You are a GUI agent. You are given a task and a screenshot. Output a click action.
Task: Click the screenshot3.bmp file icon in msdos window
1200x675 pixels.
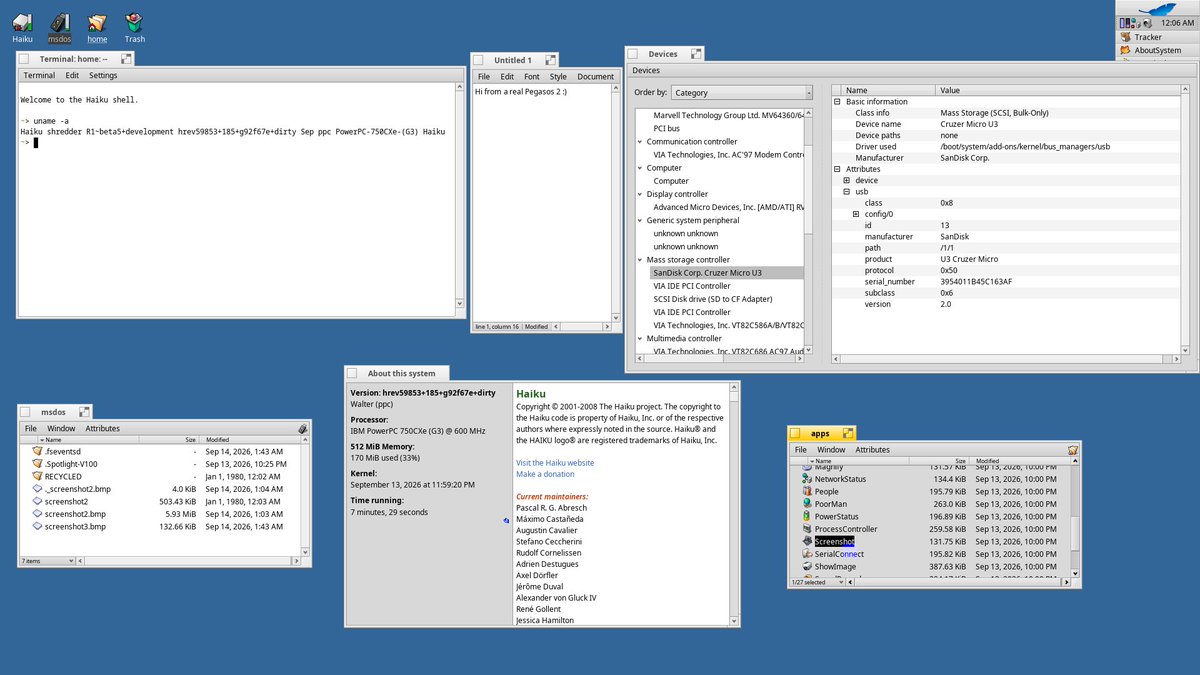(37, 526)
